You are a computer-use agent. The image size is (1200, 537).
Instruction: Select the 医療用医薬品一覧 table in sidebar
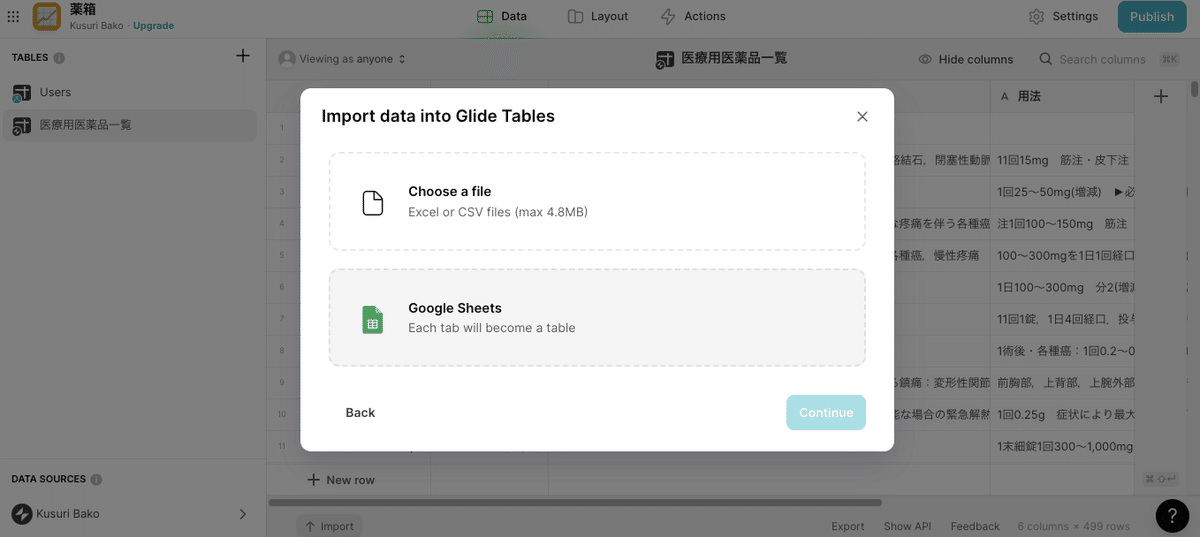coord(130,125)
